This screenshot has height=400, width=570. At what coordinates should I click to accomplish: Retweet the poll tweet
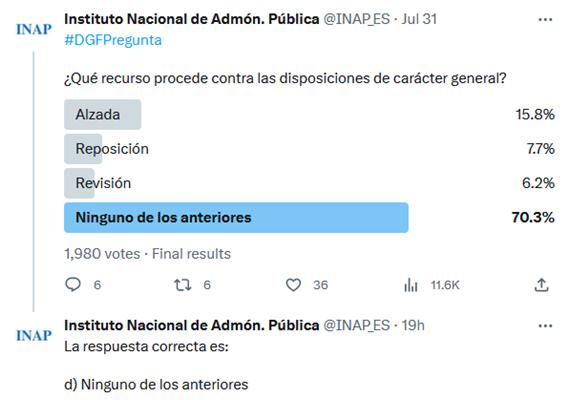(182, 285)
